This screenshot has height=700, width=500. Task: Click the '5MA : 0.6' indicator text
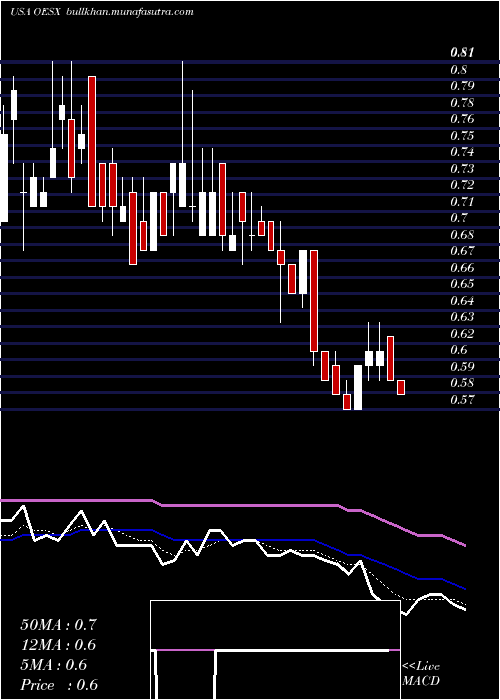(x=54, y=665)
